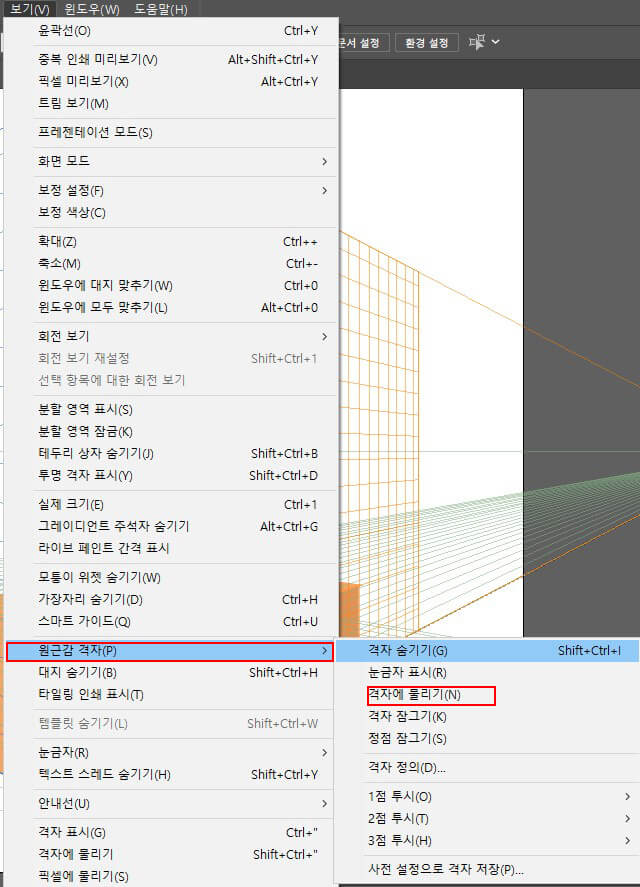Toggle 테두리 상자 숨기기(J)
Viewport: 640px width, 887px height.
tap(170, 454)
